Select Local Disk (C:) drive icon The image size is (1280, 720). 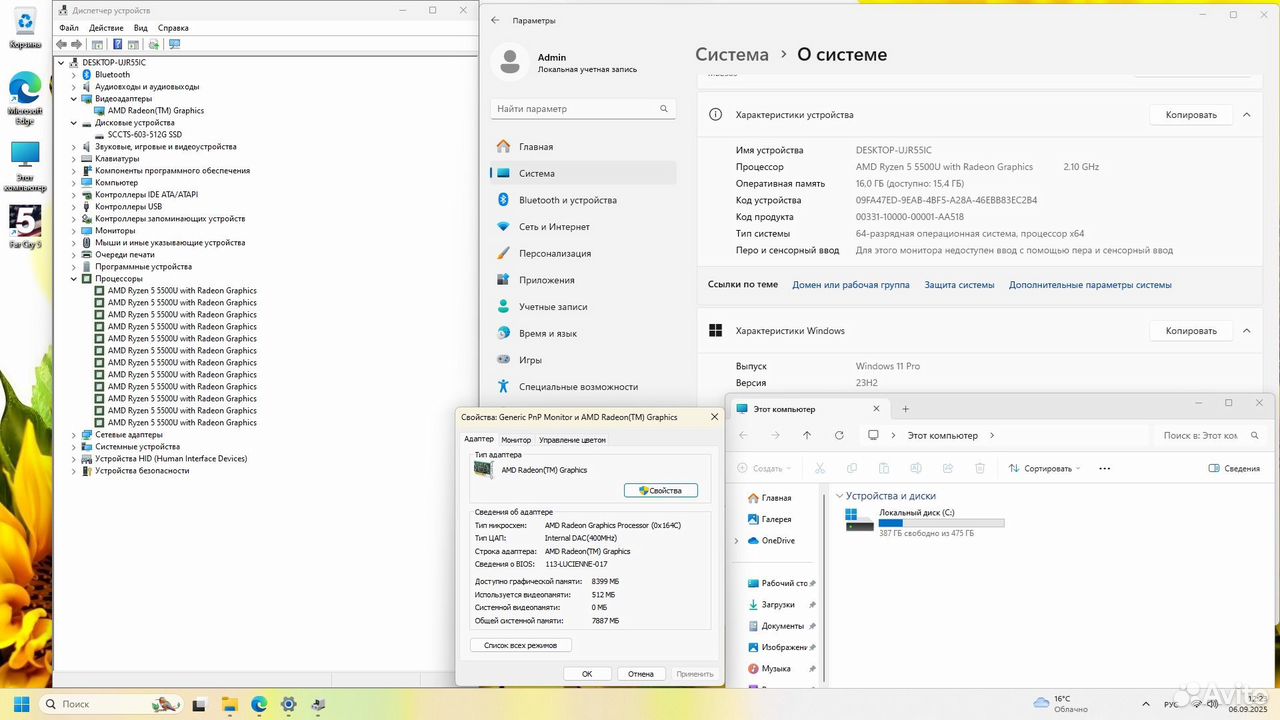coord(859,520)
